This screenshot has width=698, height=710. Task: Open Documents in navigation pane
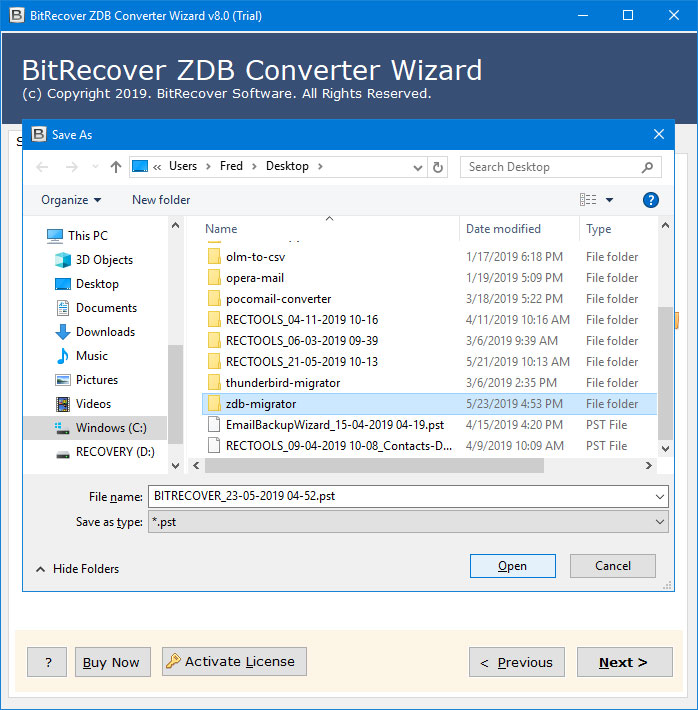click(106, 308)
